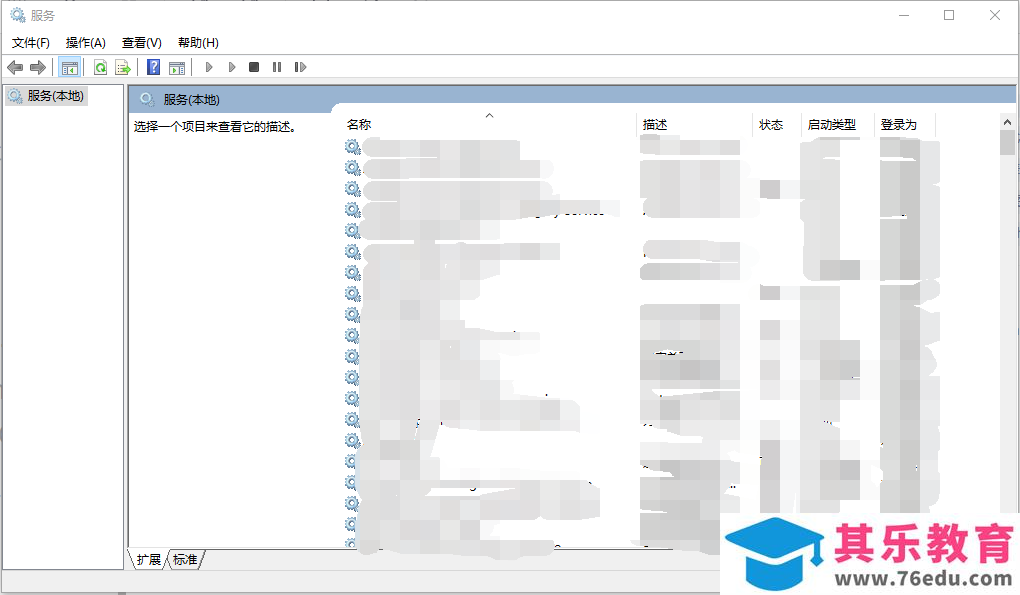This screenshot has width=1020, height=595.
Task: Start the service with the first play icon
Action: tap(209, 67)
